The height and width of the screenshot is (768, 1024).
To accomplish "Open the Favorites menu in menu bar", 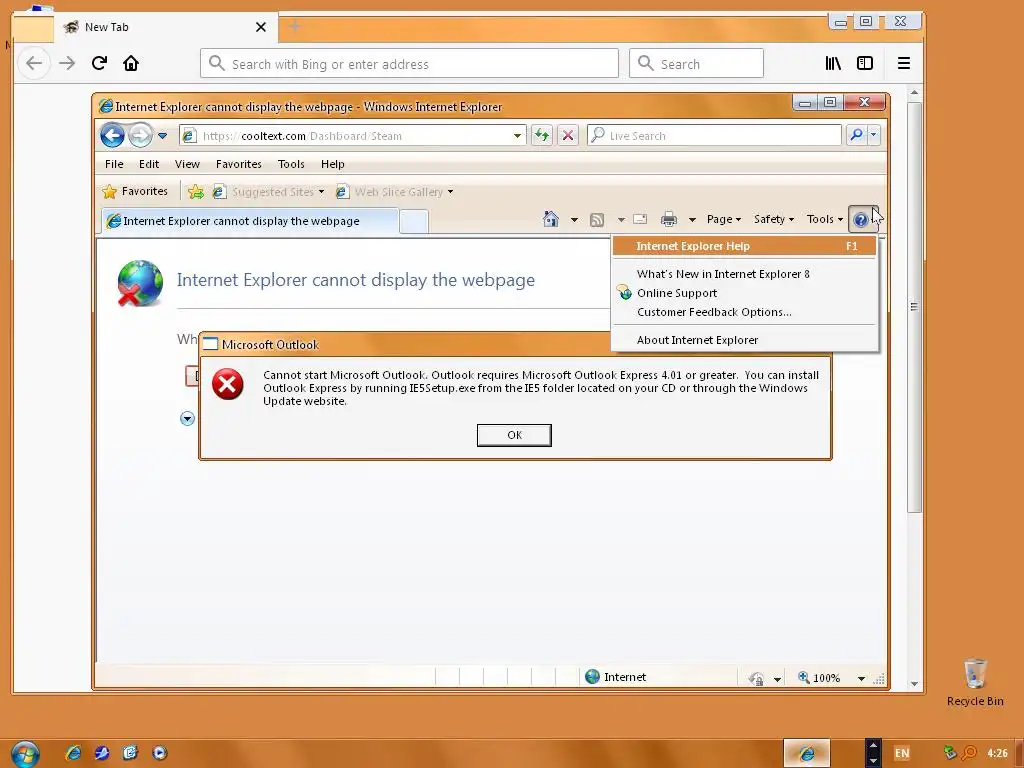I will (238, 164).
